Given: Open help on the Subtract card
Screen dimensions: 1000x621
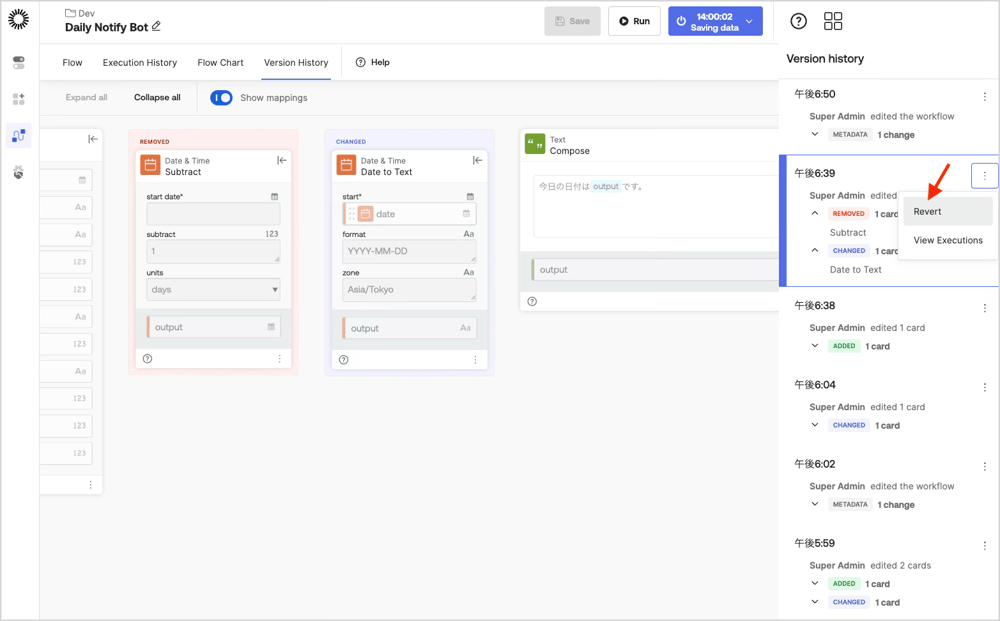Looking at the screenshot, I should (x=147, y=358).
